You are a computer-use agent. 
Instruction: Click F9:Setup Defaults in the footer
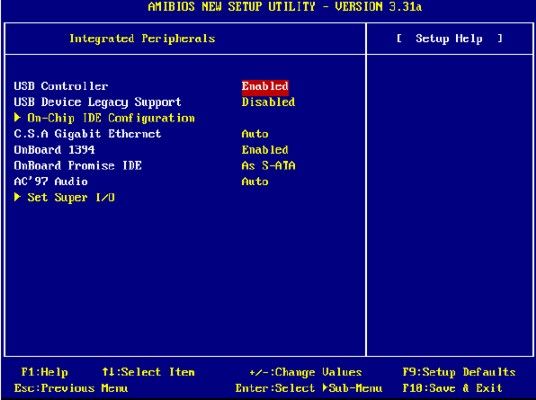pos(459,372)
